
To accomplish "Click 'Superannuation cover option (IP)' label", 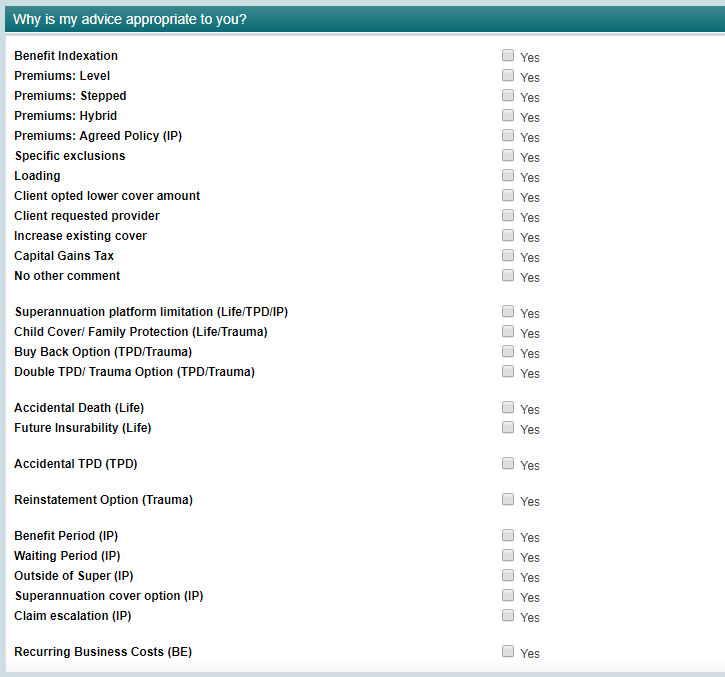I will [x=109, y=596].
